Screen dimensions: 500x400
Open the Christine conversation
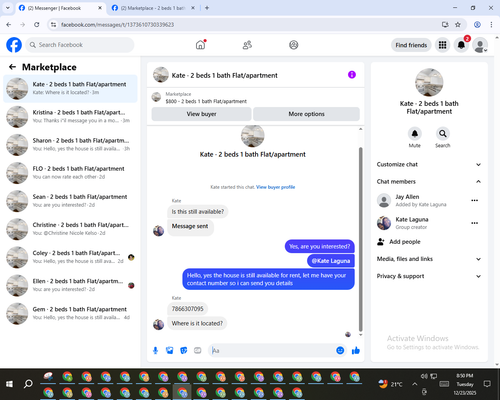70,229
